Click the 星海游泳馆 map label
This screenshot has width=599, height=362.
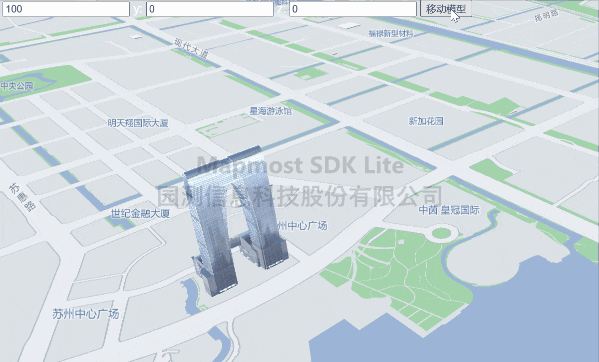pos(271,111)
